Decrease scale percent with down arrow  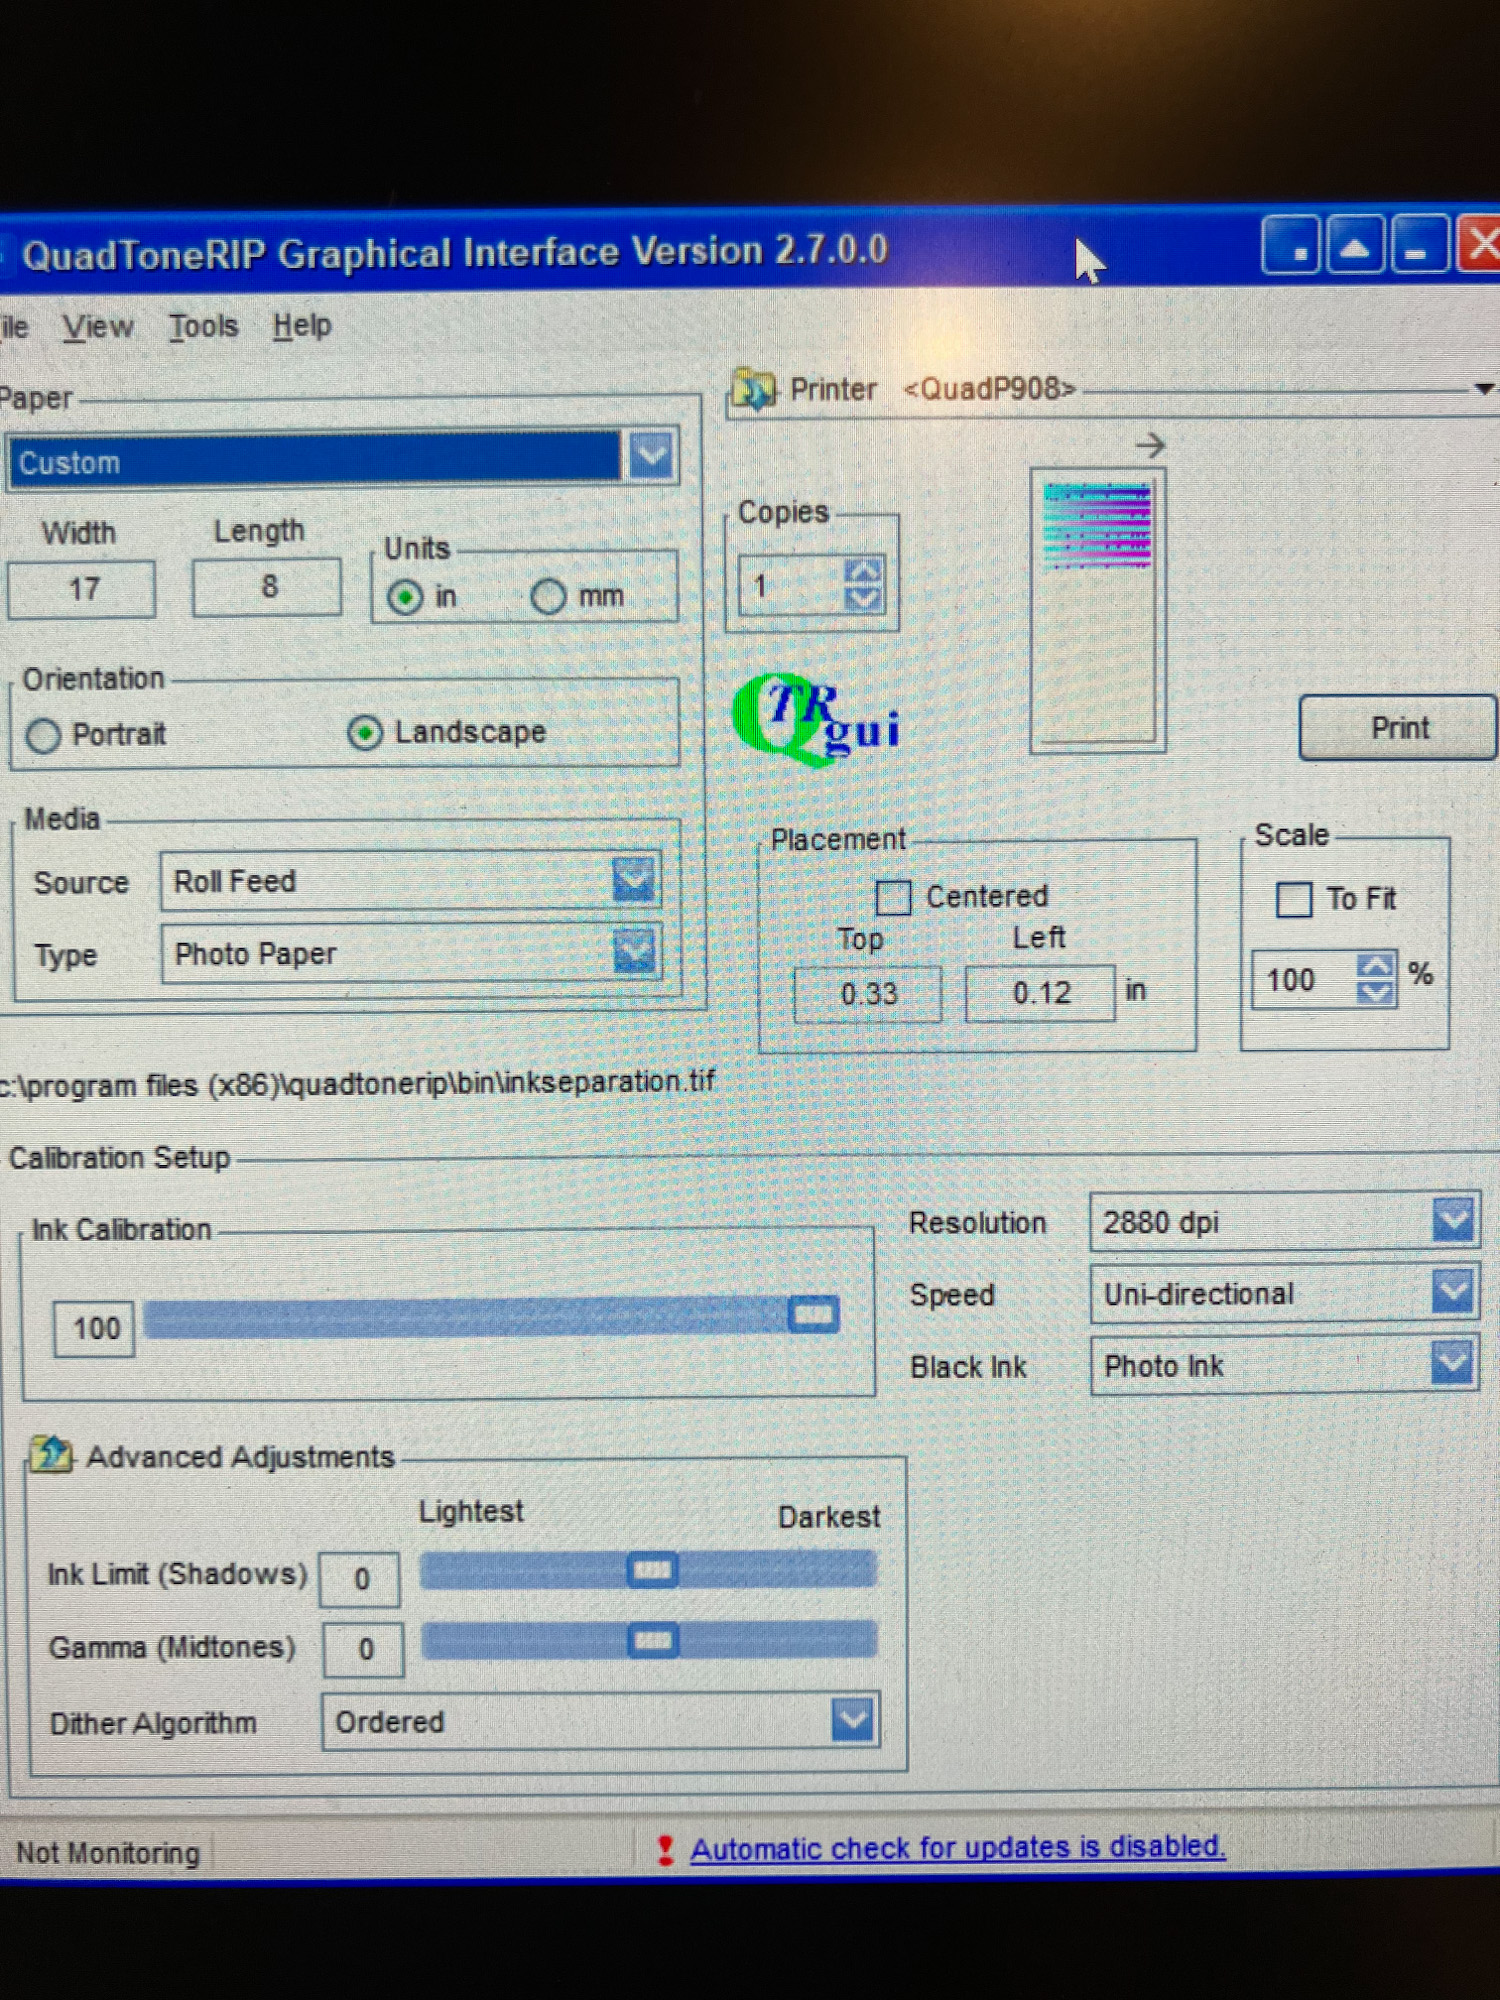[1375, 992]
